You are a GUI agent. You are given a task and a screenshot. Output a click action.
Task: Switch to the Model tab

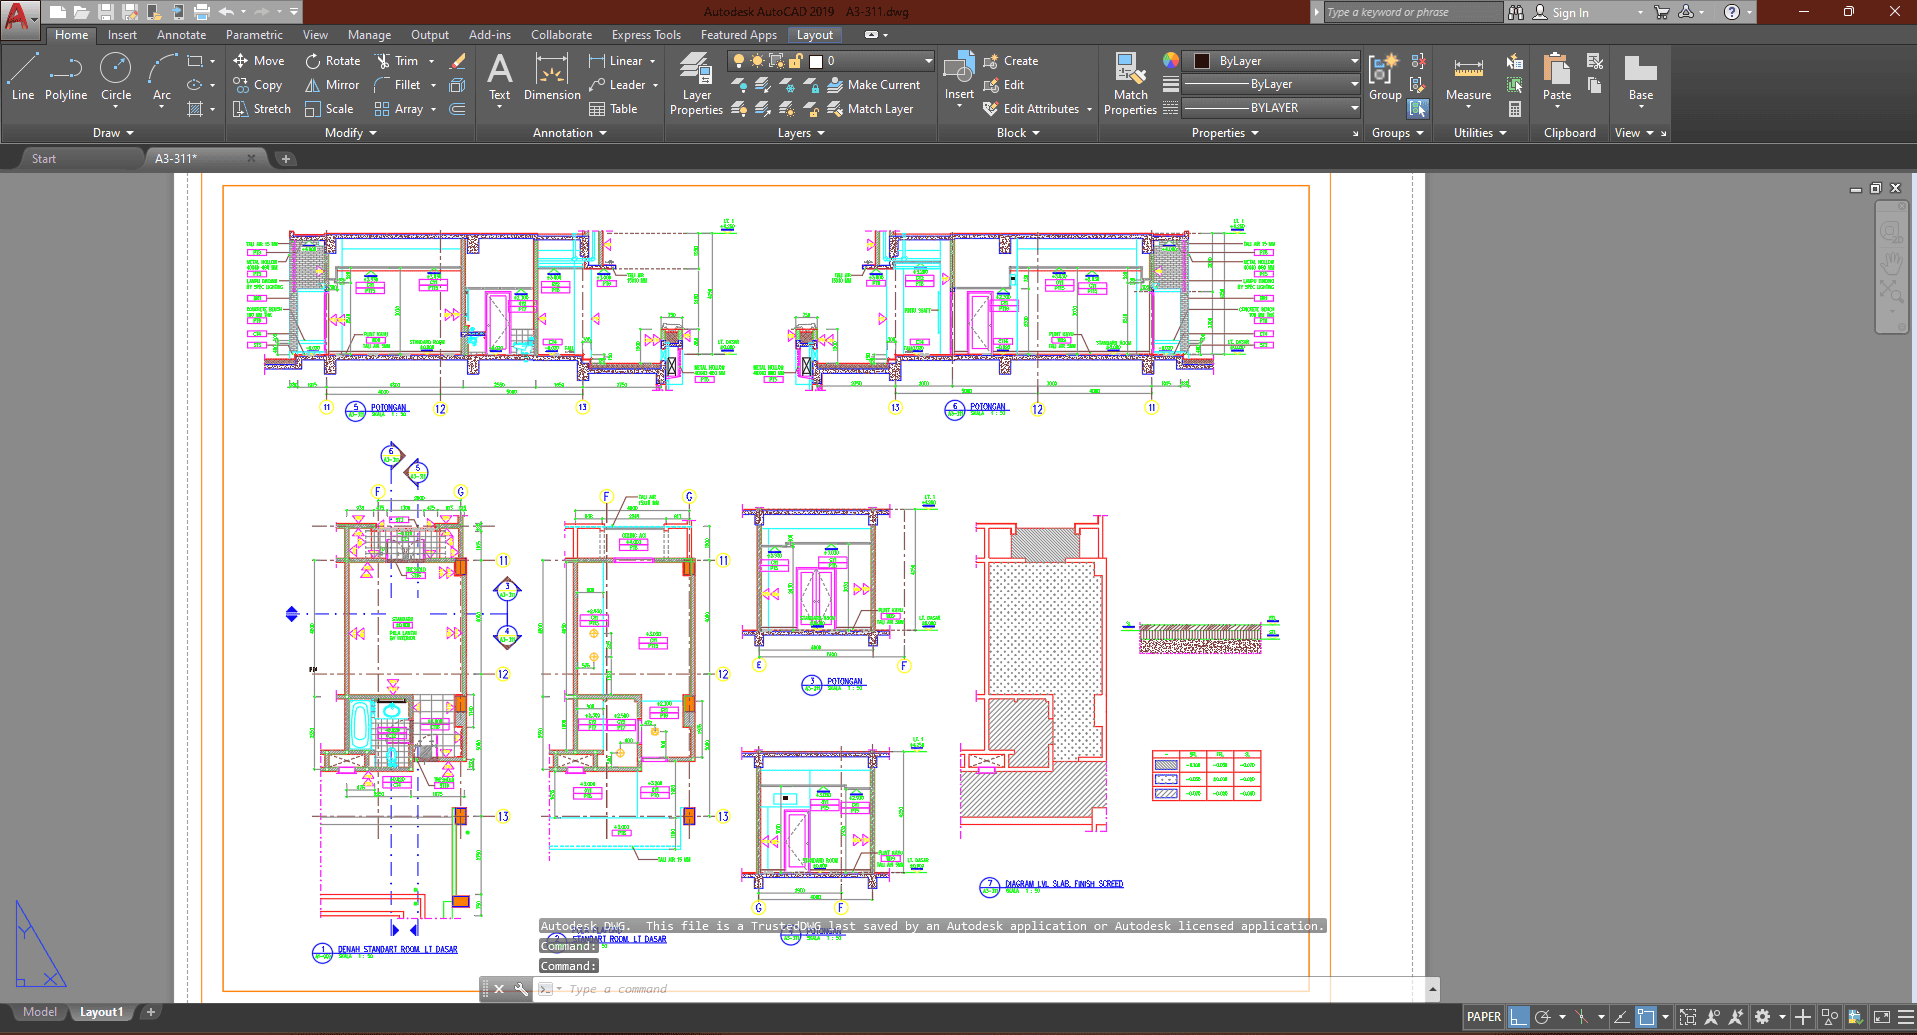[40, 1012]
